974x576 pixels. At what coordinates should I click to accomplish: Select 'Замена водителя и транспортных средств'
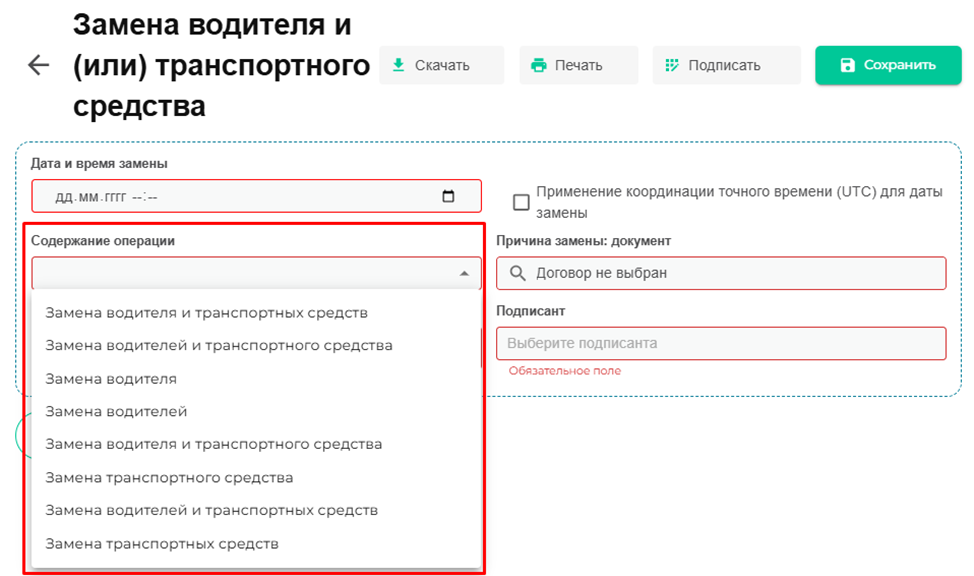[206, 313]
